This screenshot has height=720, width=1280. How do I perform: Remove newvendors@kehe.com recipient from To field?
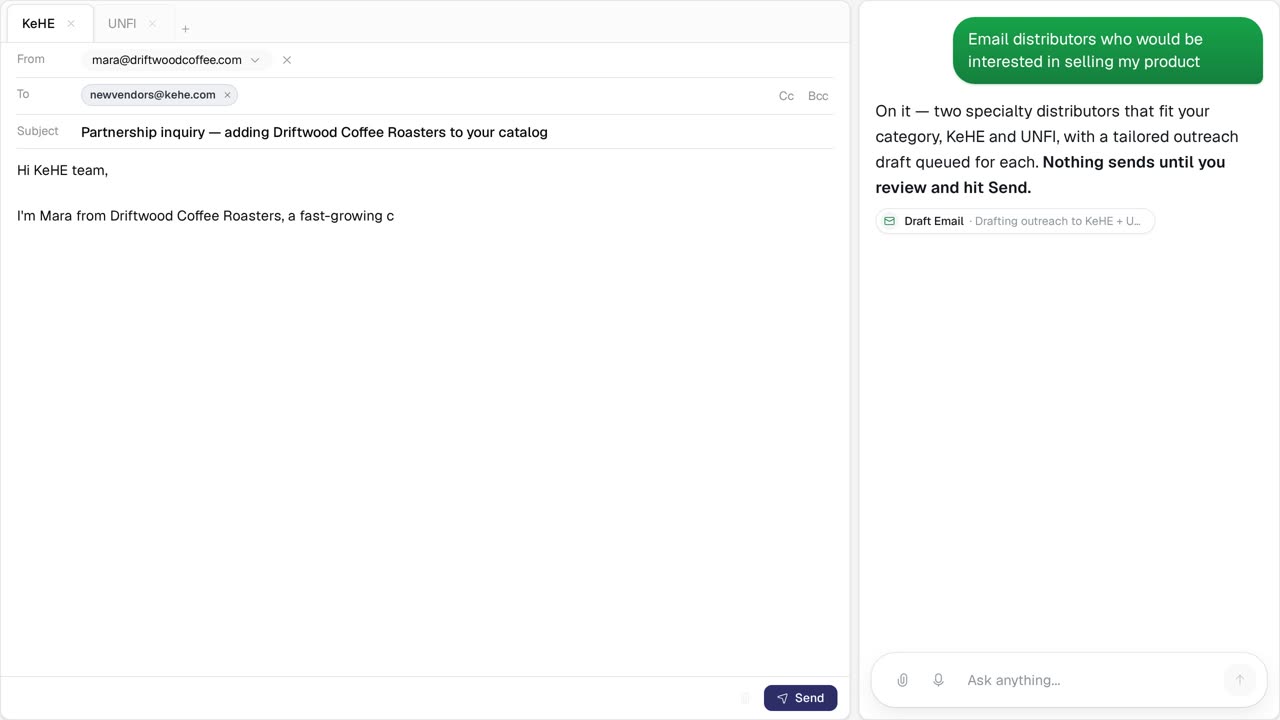coord(227,95)
